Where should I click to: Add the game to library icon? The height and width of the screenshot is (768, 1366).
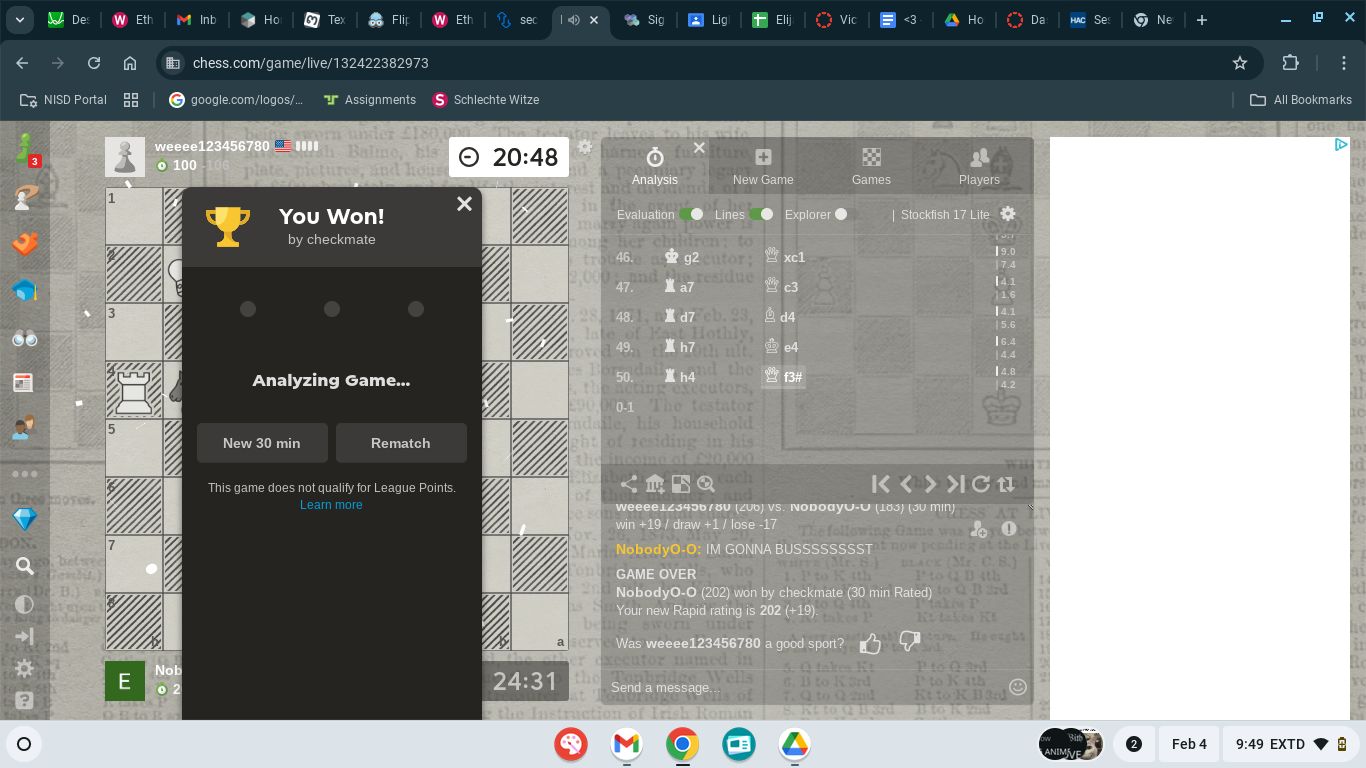point(655,484)
